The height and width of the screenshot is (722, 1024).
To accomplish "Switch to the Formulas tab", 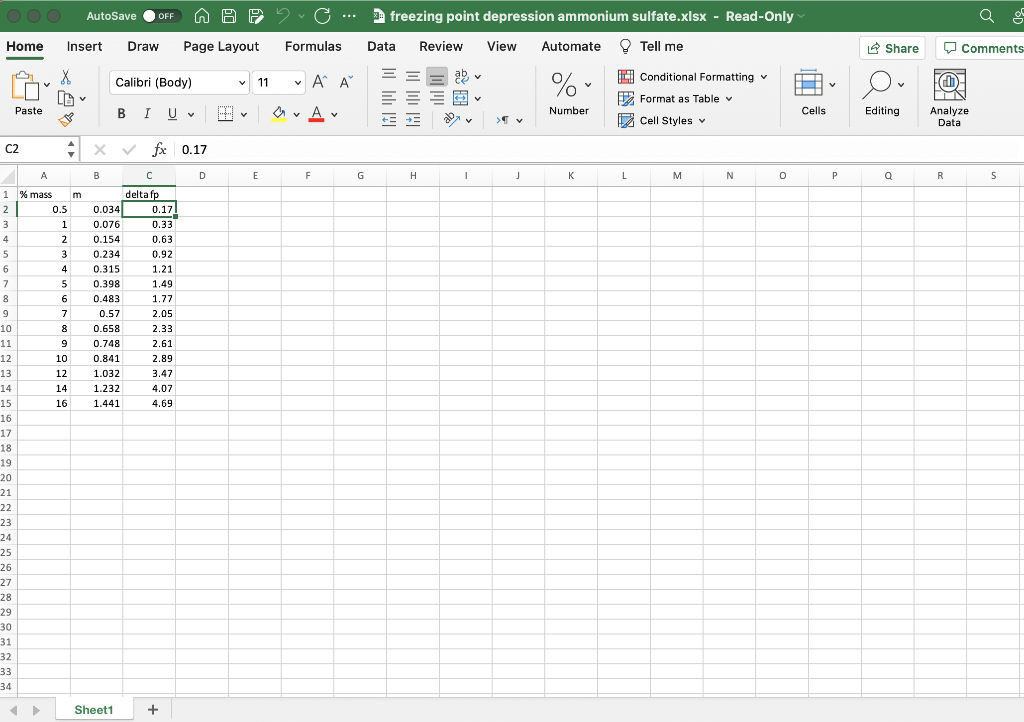I will click(313, 46).
